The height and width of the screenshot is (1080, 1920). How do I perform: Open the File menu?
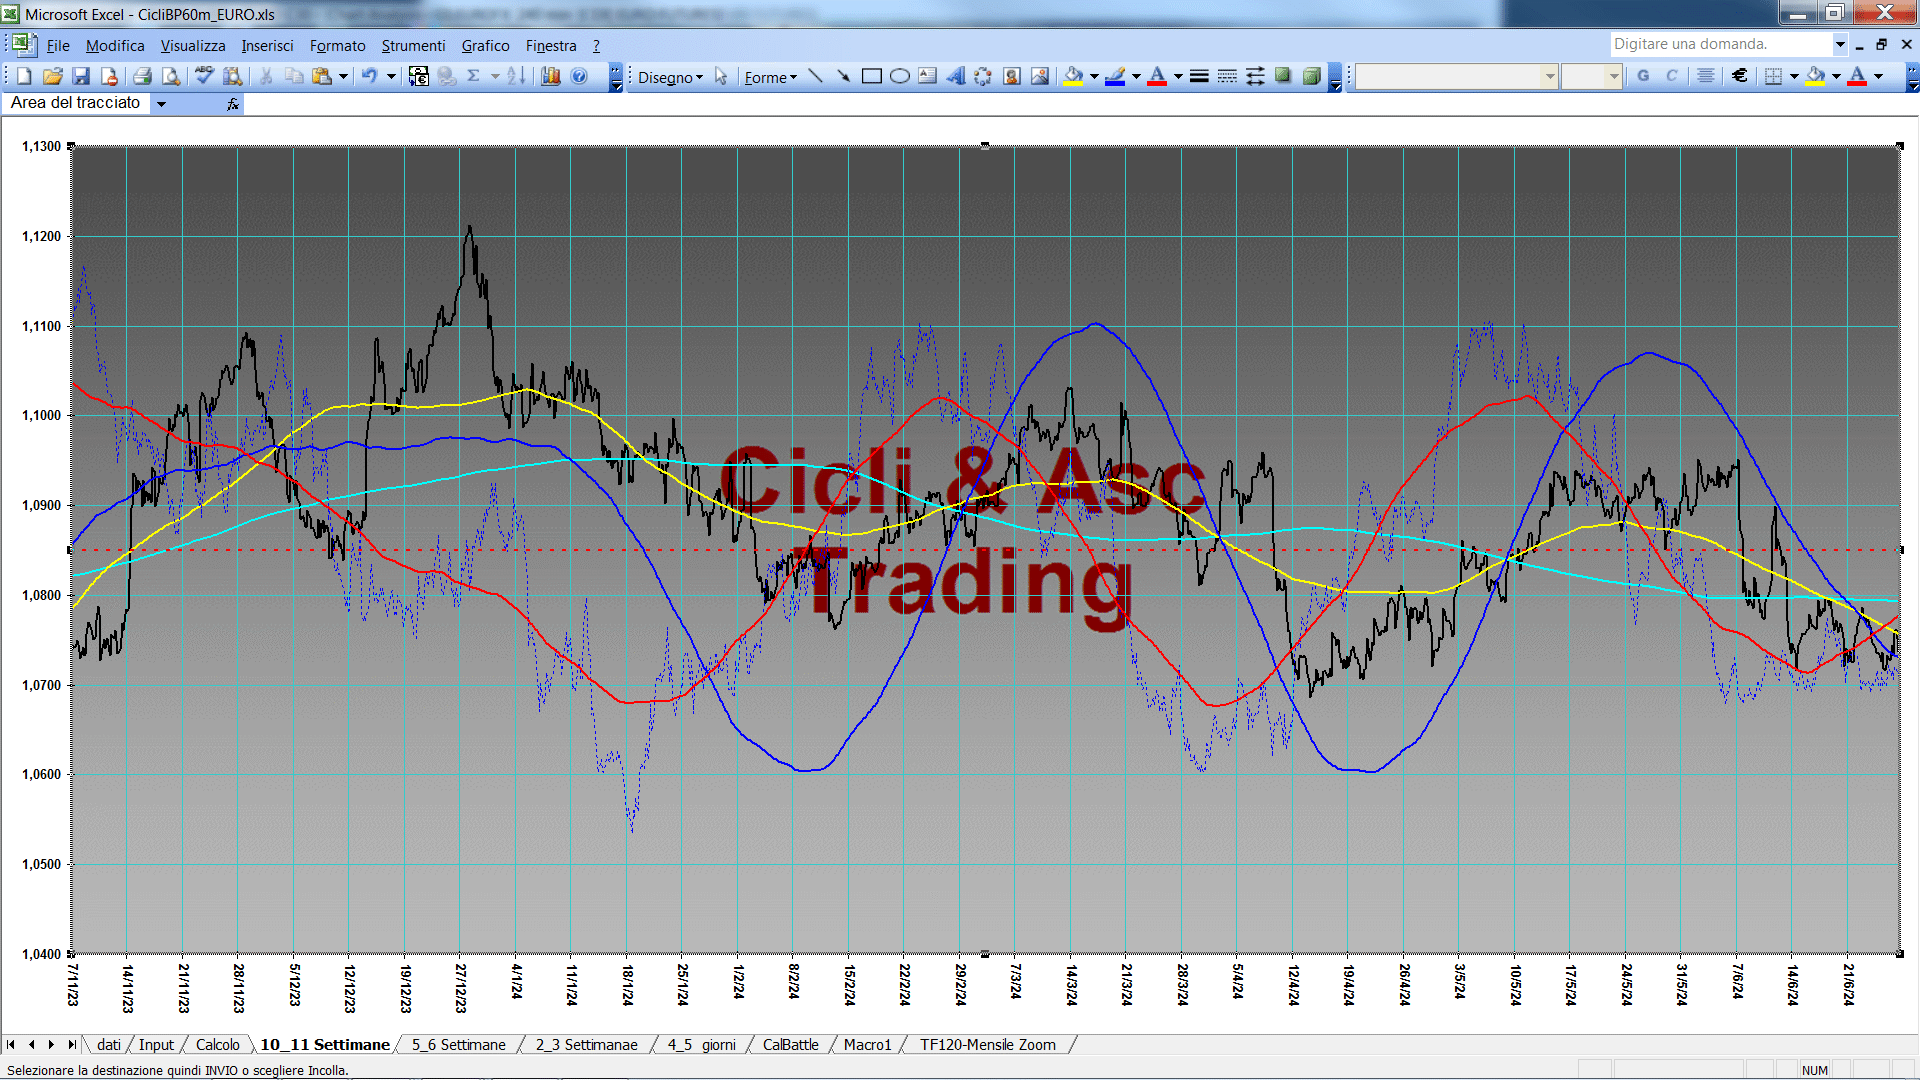pyautogui.click(x=58, y=46)
